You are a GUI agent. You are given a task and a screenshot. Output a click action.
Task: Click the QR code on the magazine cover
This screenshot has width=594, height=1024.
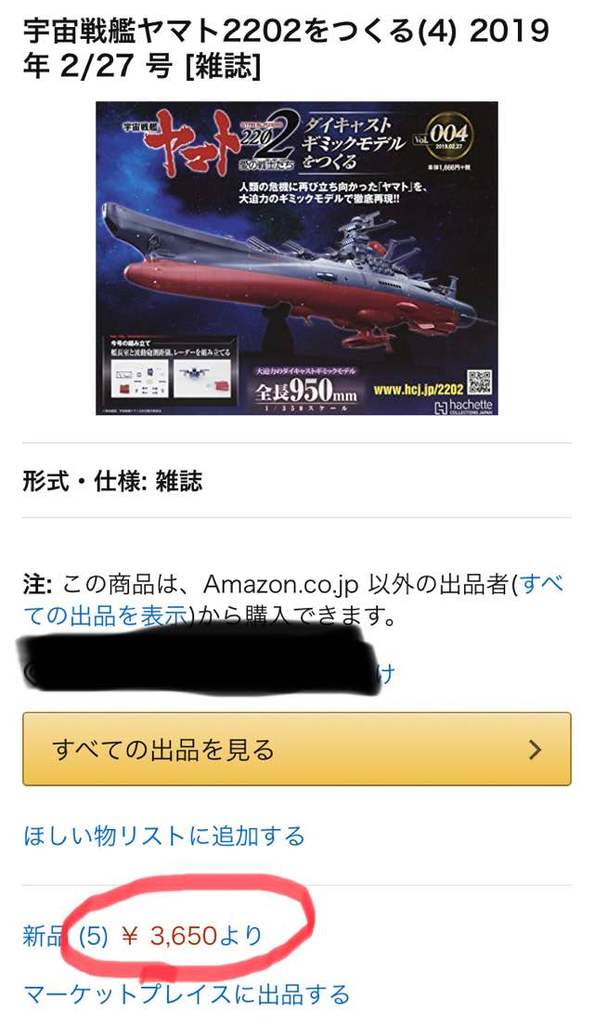478,383
